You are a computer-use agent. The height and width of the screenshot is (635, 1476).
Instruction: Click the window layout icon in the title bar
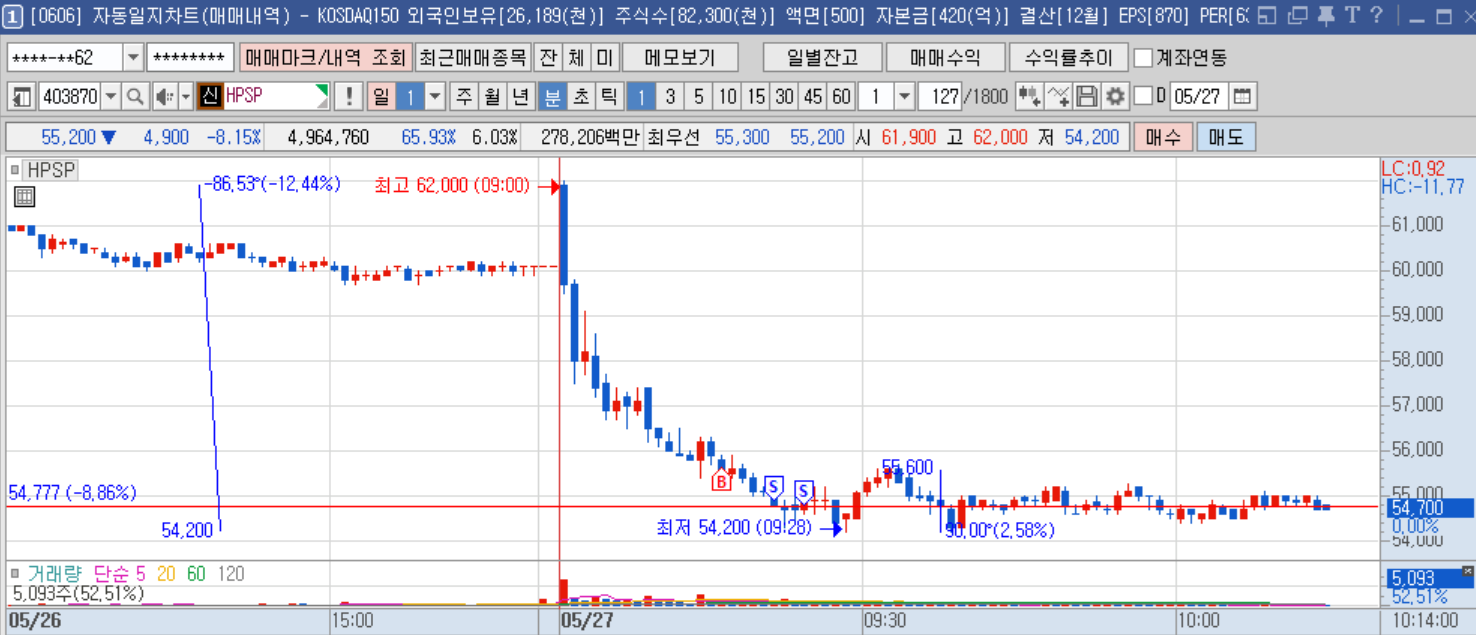(1267, 15)
